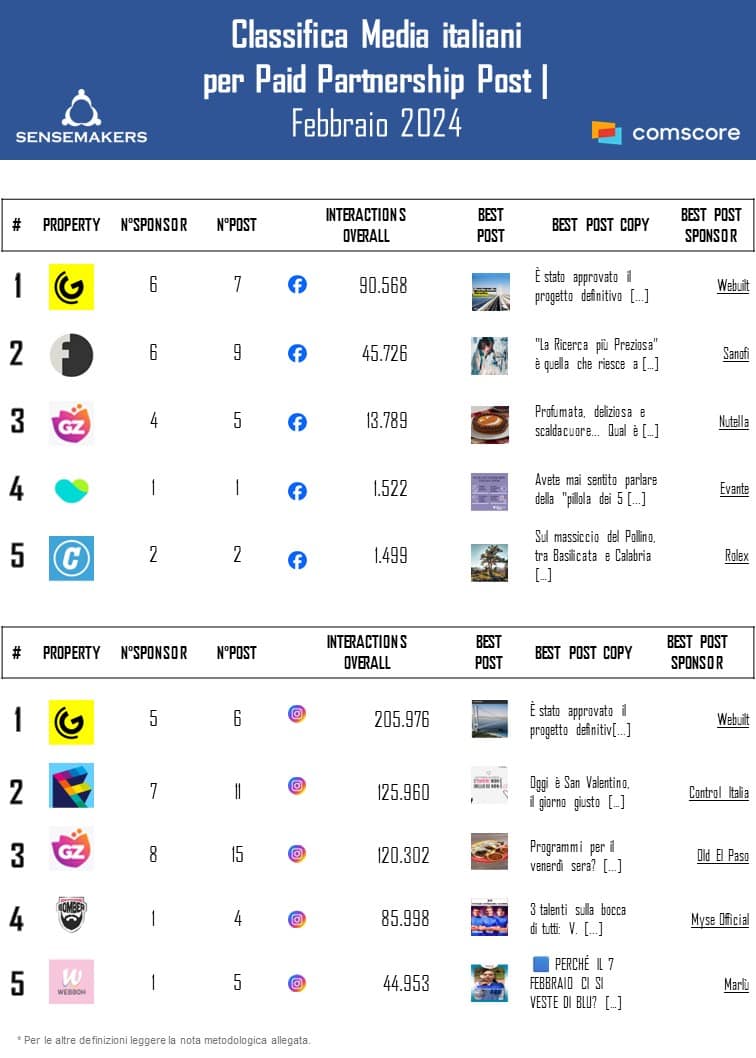Click the pink Webboh logo

[x=71, y=982]
